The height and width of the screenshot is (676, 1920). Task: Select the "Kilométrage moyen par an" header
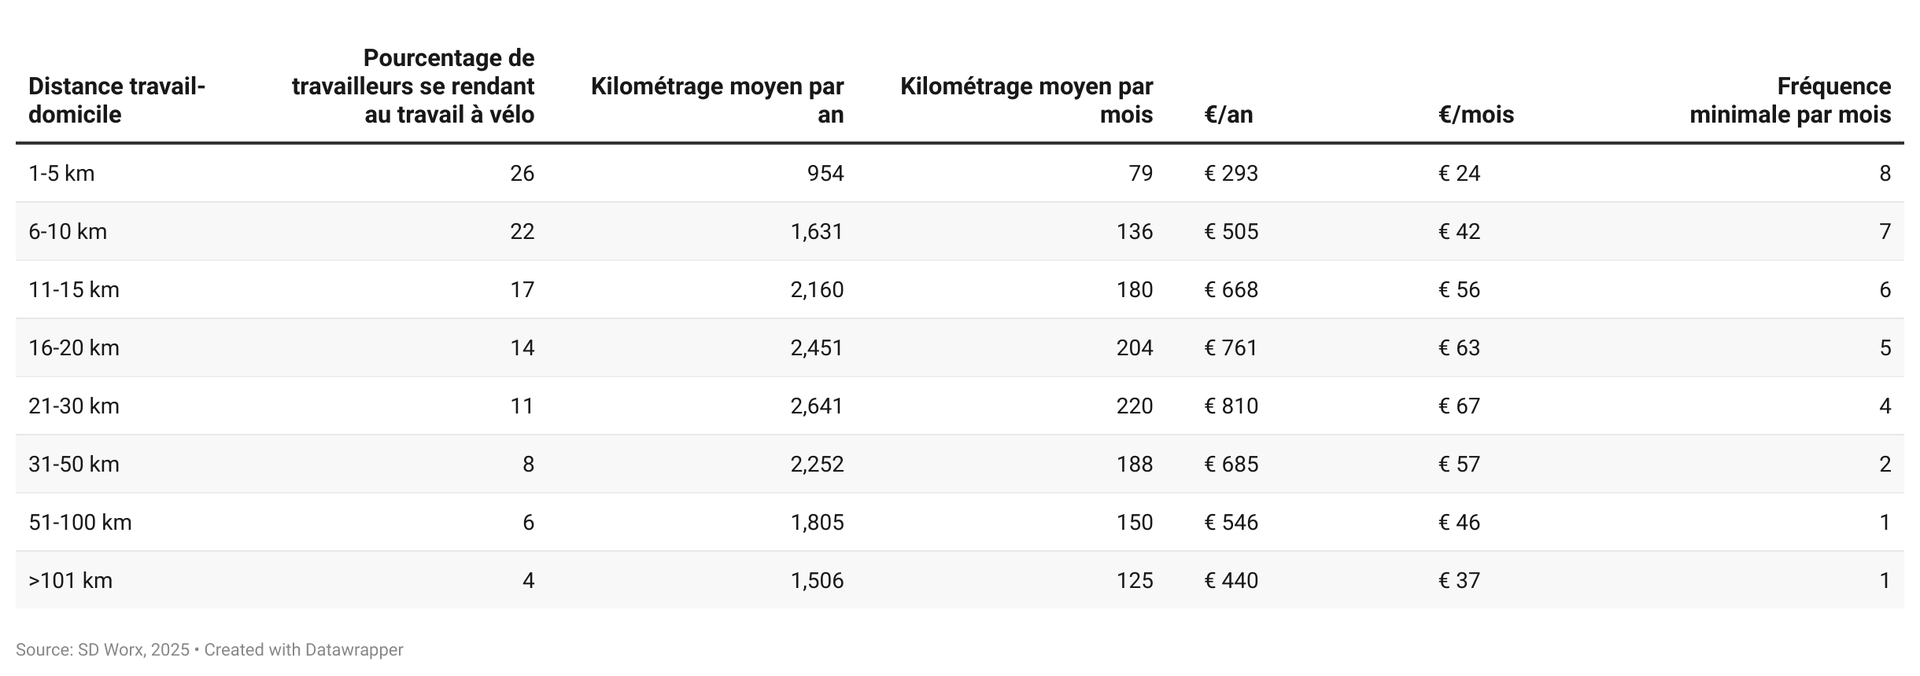point(717,100)
